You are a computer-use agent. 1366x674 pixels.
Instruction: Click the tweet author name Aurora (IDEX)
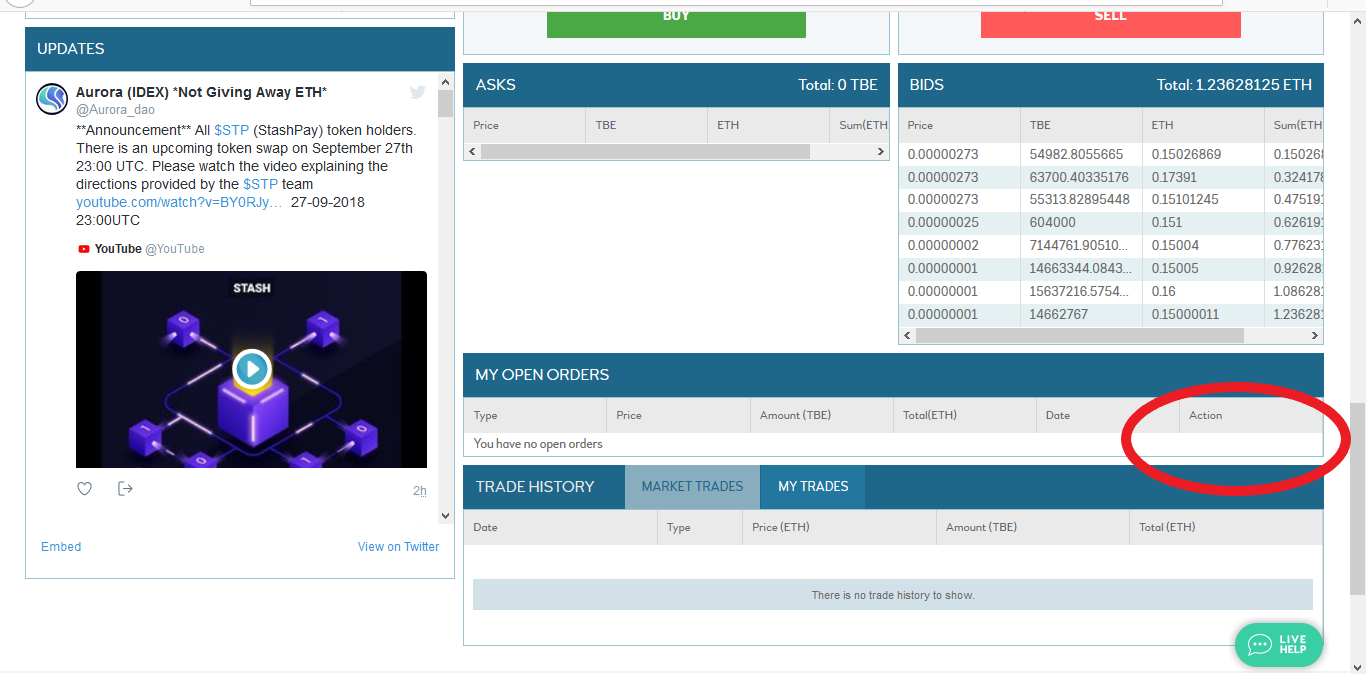click(201, 92)
